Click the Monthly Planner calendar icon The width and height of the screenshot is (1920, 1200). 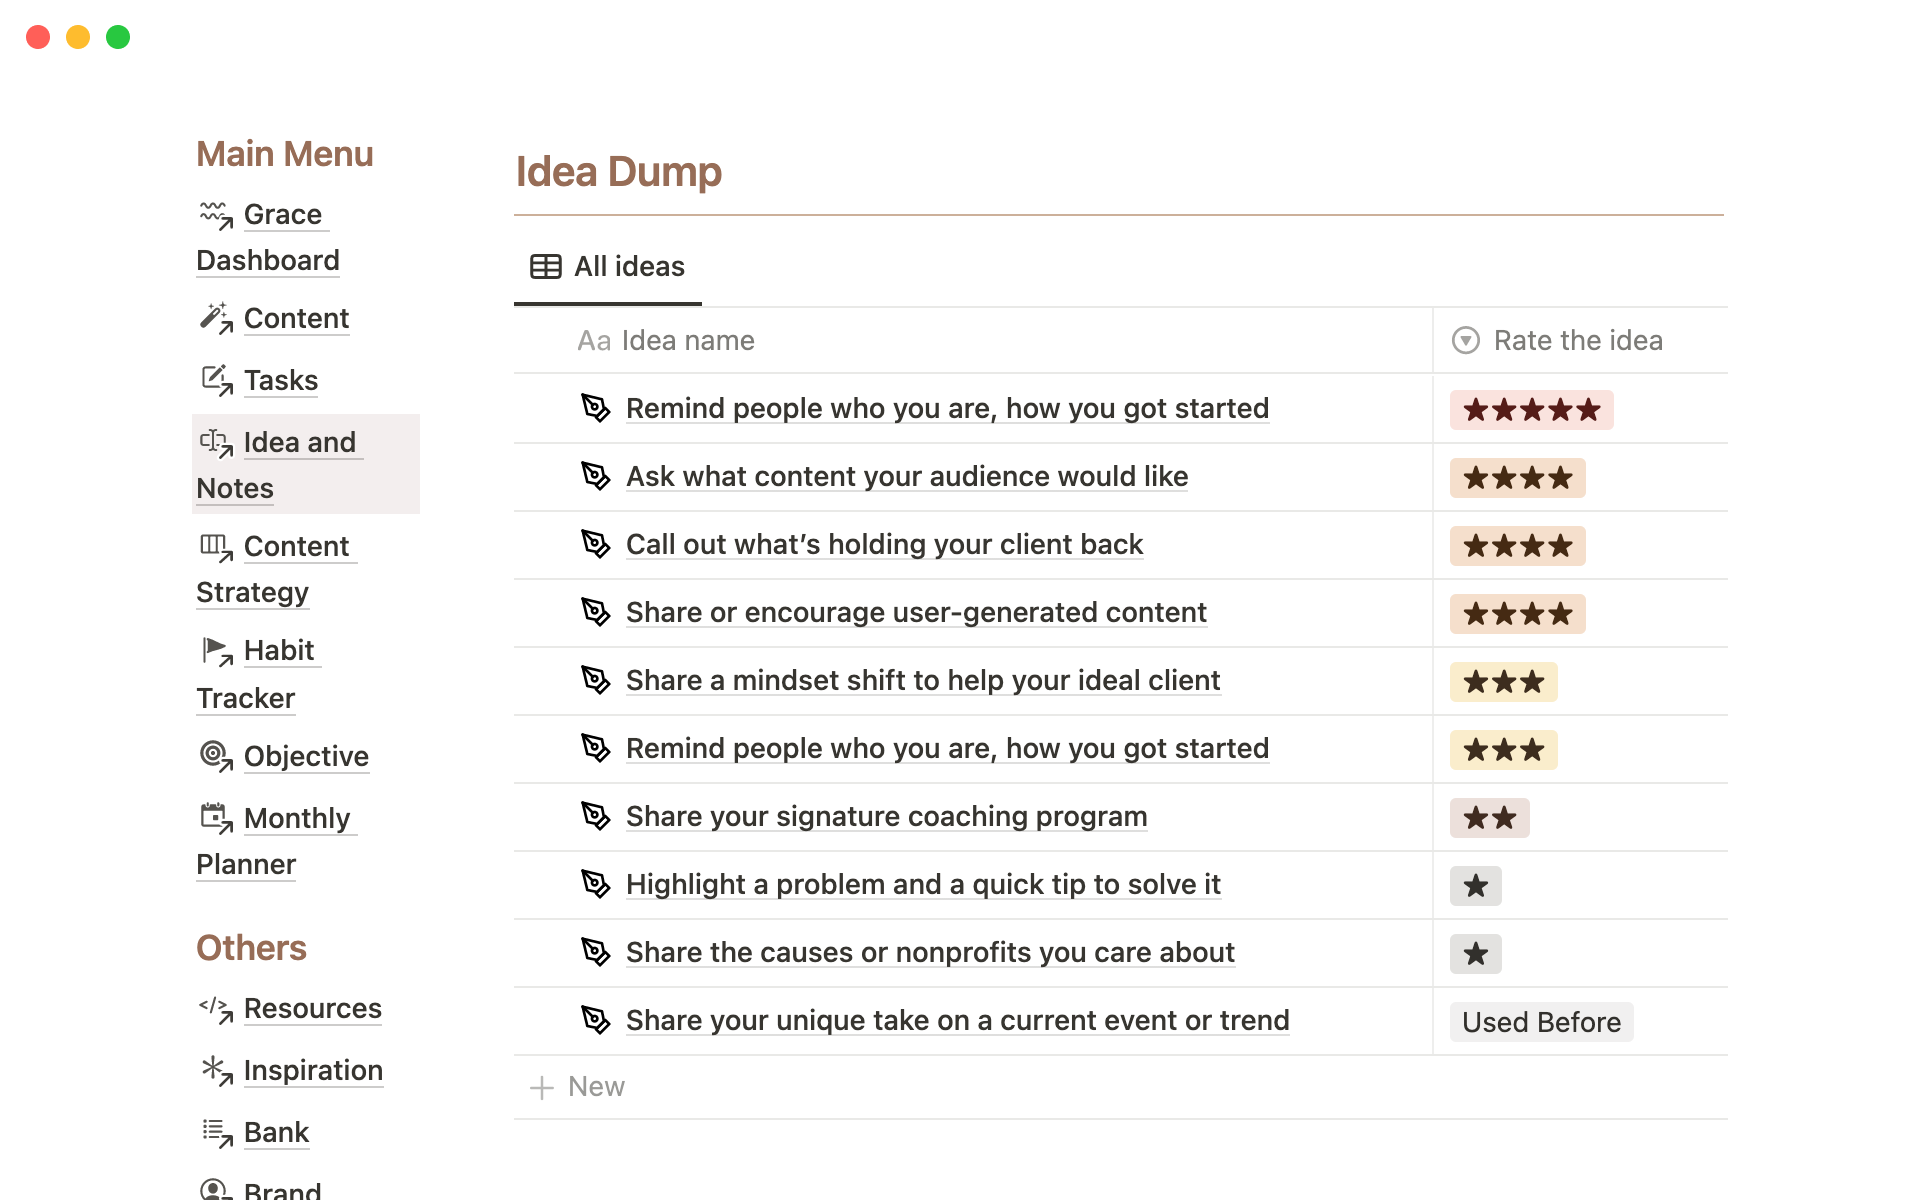[x=216, y=818]
